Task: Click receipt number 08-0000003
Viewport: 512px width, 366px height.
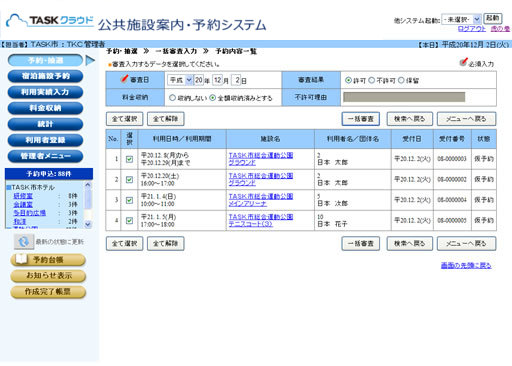Action: pos(452,159)
